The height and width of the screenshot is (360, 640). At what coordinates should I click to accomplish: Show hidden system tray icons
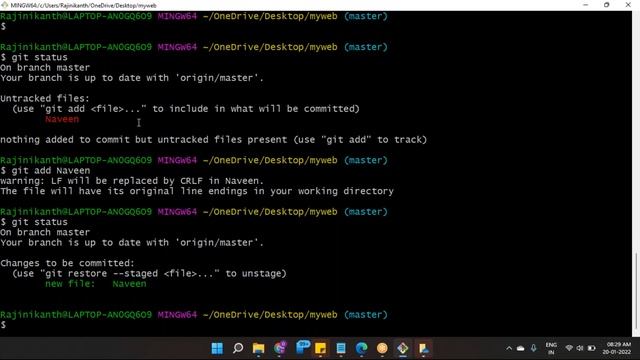tap(509, 348)
